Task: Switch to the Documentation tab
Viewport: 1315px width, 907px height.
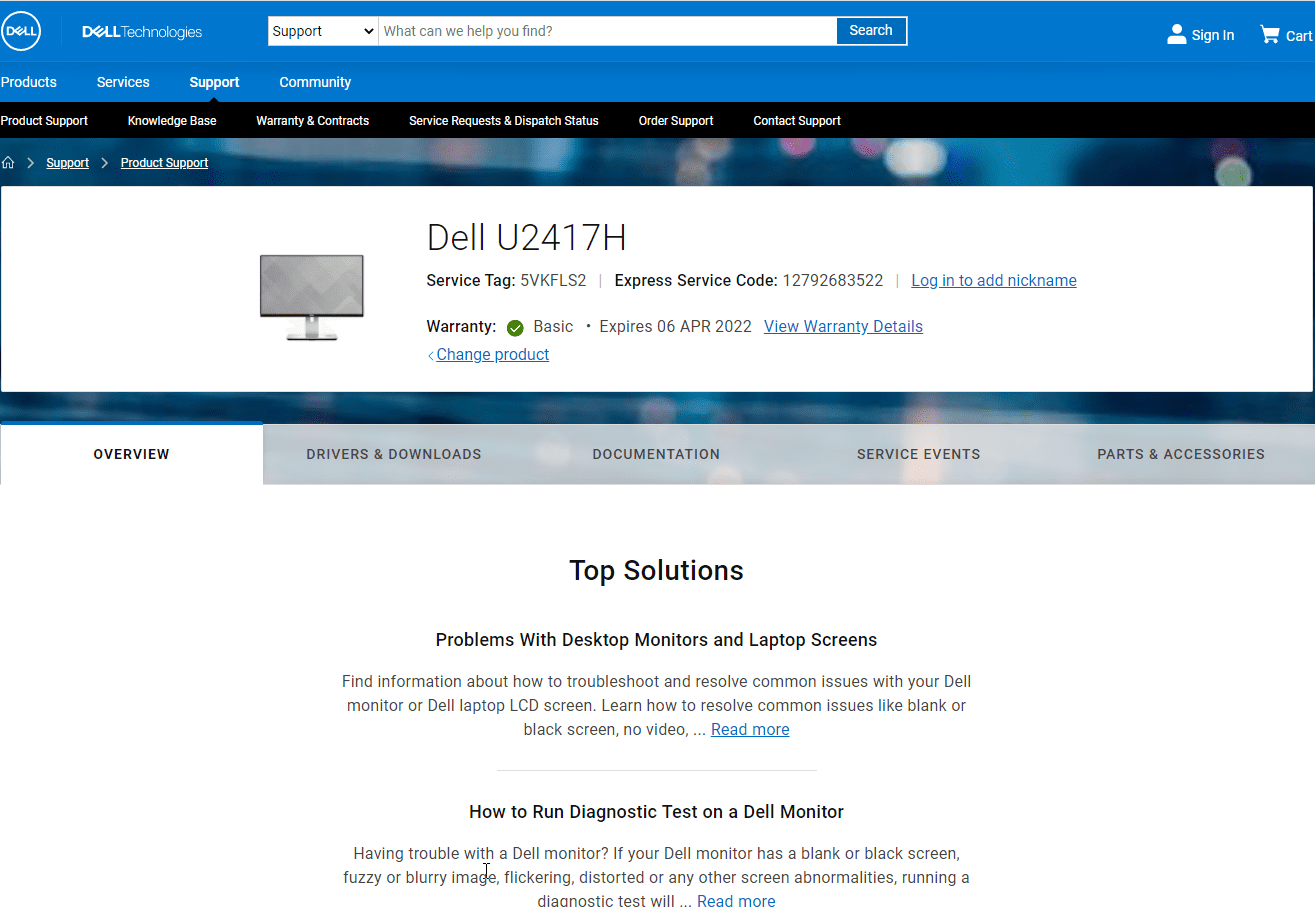Action: 656,454
